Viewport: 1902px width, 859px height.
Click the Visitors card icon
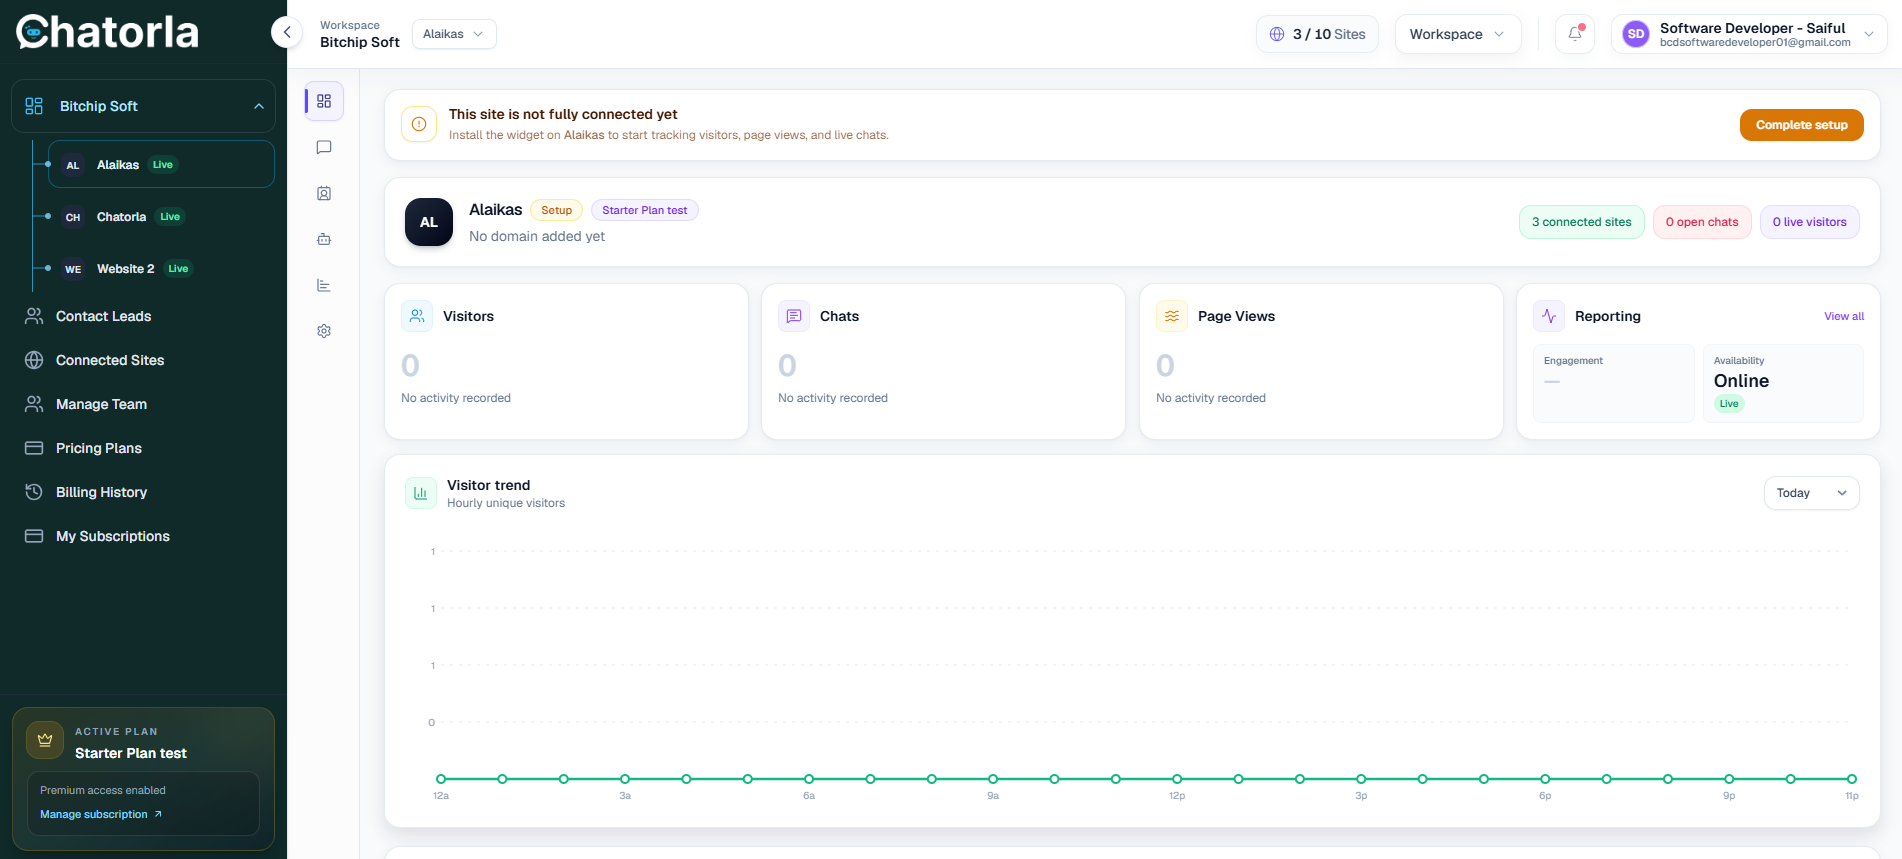click(417, 316)
